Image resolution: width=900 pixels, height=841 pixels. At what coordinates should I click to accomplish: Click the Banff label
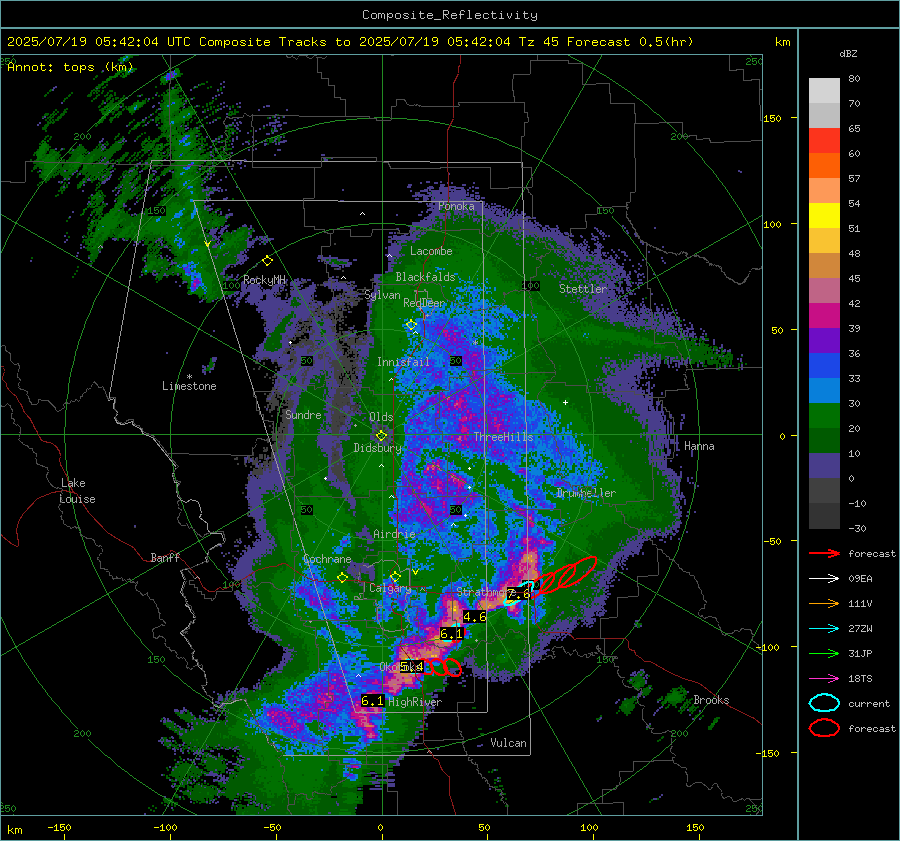pos(165,557)
